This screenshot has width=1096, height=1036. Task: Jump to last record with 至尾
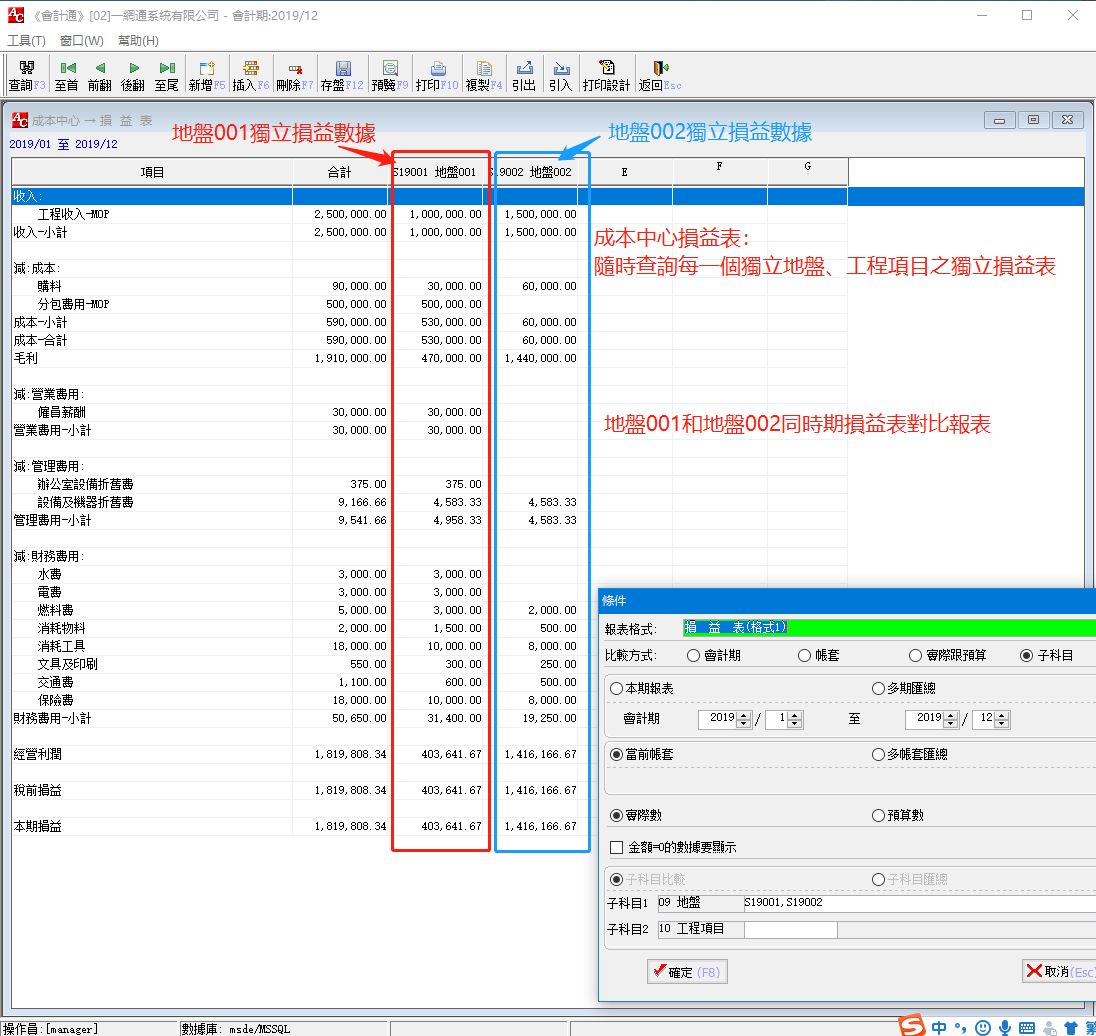166,76
